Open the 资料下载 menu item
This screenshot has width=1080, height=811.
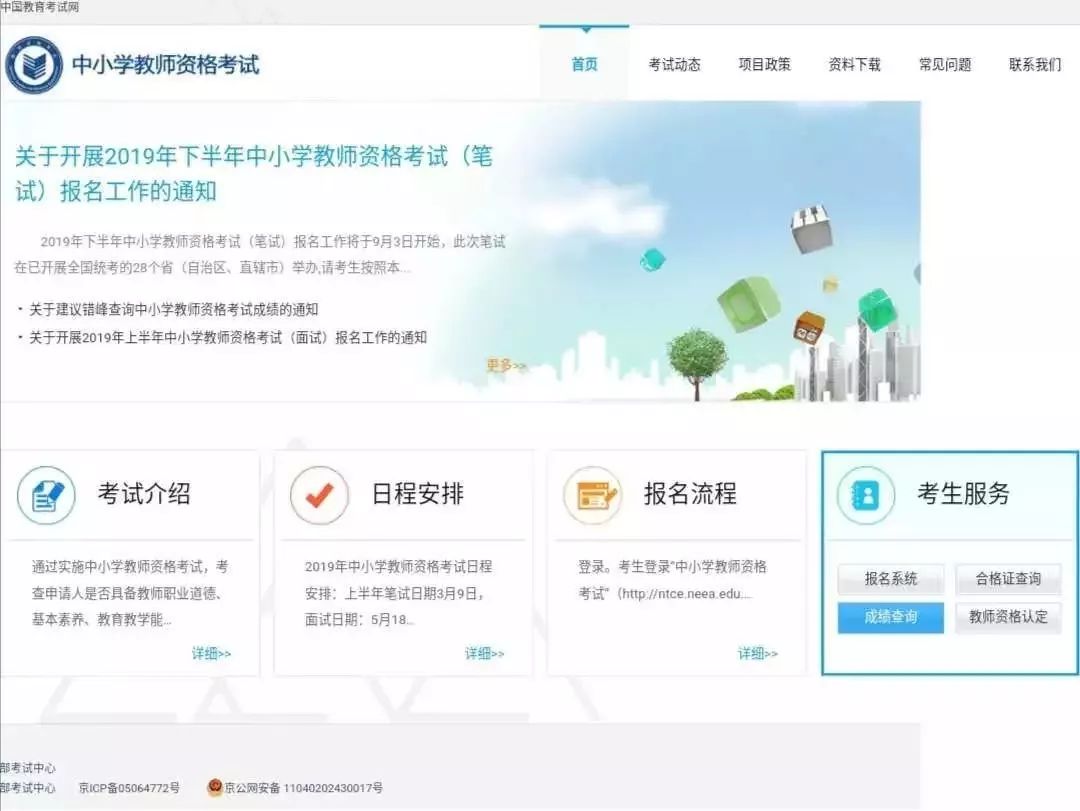855,65
